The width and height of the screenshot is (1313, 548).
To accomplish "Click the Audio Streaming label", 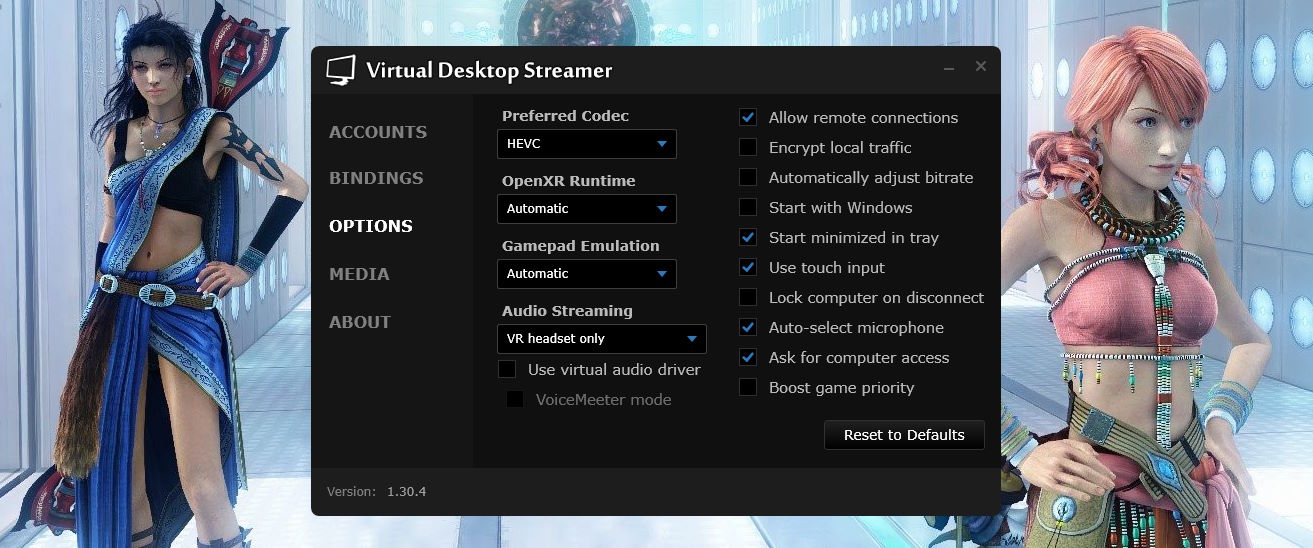I will pyautogui.click(x=567, y=311).
